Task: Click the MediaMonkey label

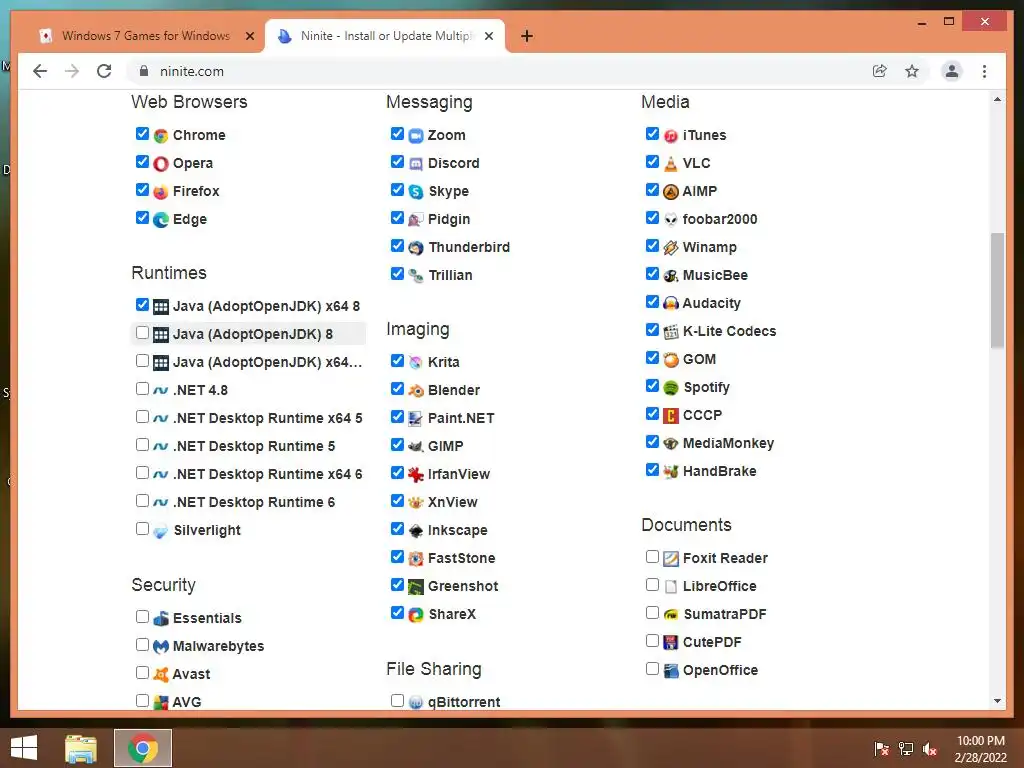Action: pyautogui.click(x=728, y=443)
